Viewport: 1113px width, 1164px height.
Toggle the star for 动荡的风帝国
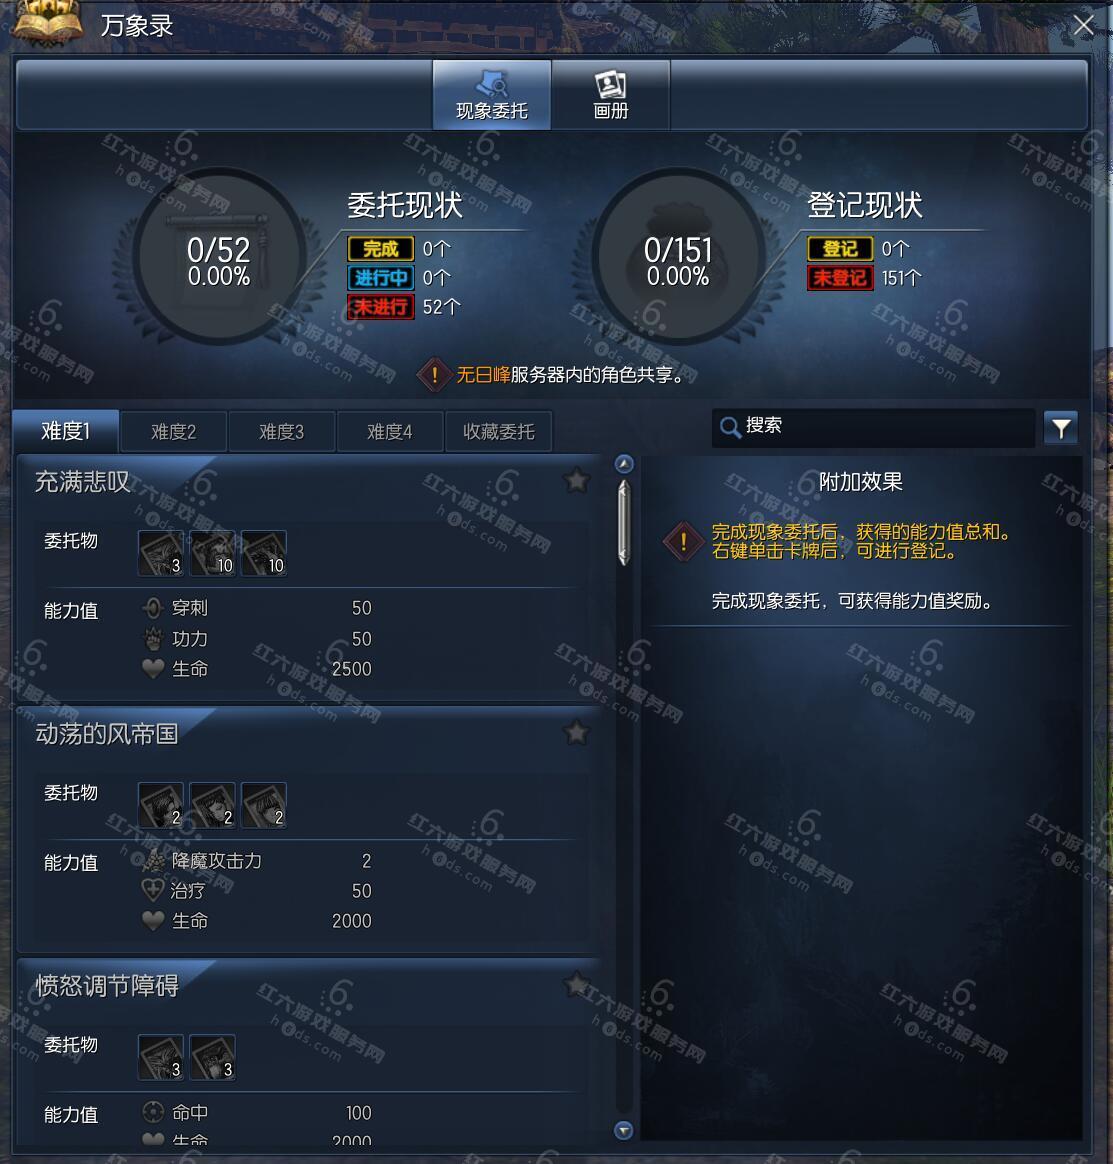pyautogui.click(x=576, y=733)
